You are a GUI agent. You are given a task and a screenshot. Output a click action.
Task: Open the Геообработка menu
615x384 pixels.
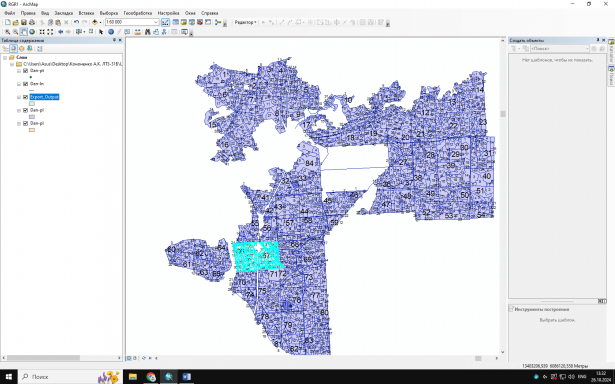(138, 13)
